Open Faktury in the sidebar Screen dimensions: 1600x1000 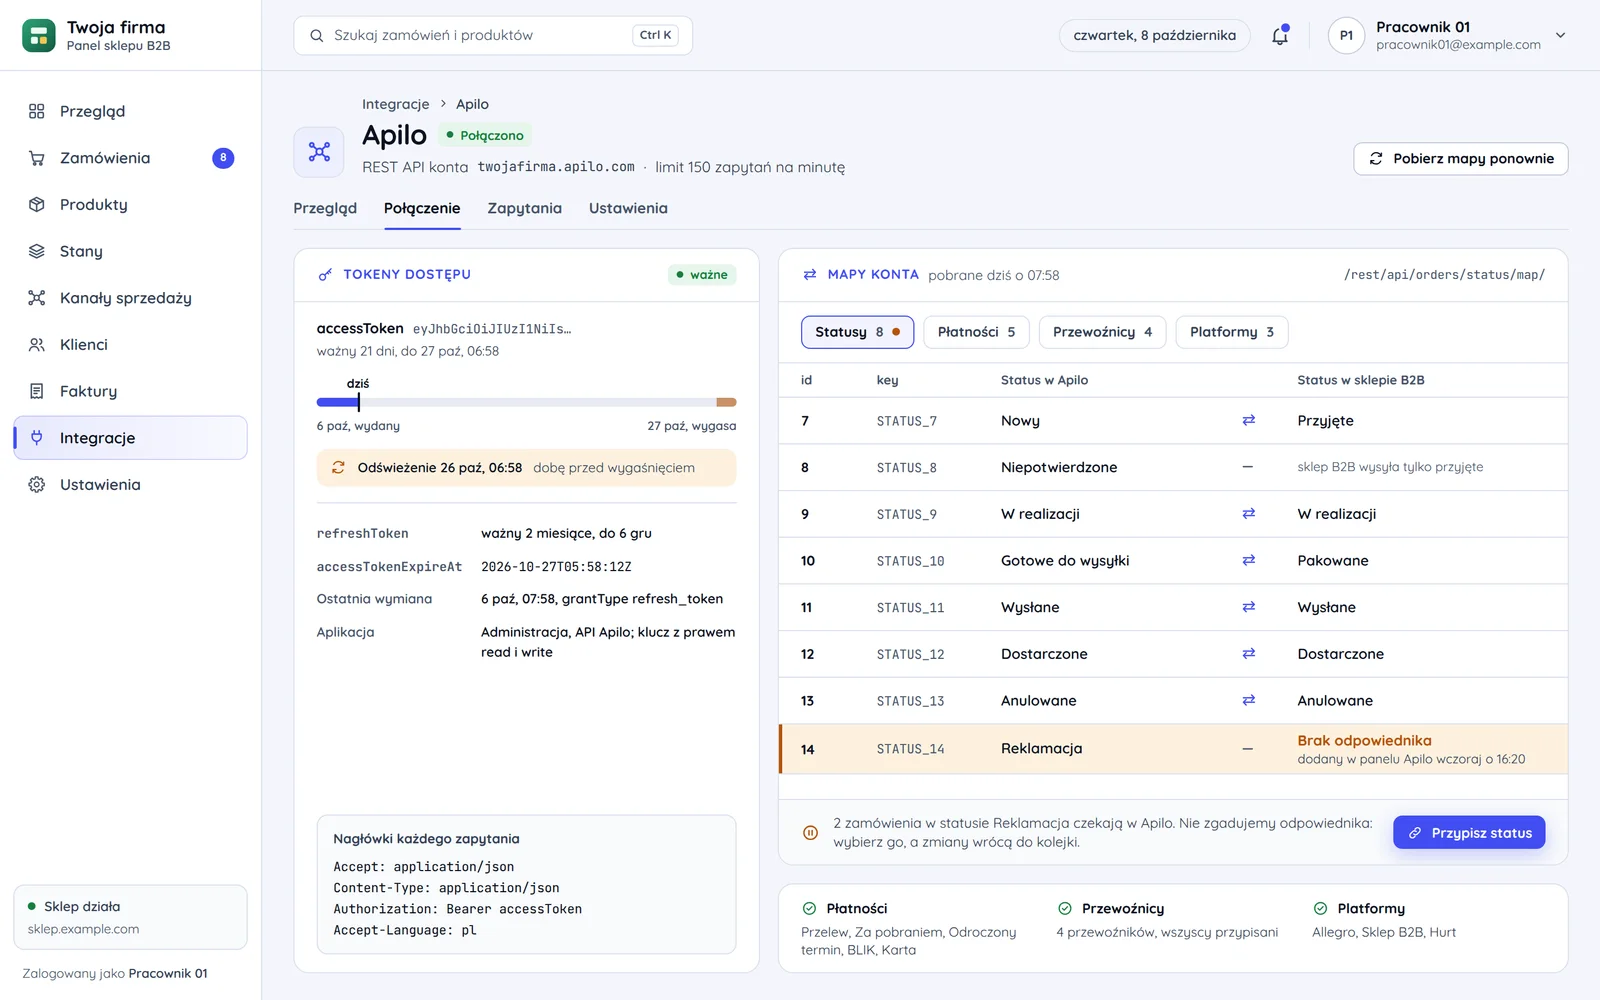click(130, 391)
